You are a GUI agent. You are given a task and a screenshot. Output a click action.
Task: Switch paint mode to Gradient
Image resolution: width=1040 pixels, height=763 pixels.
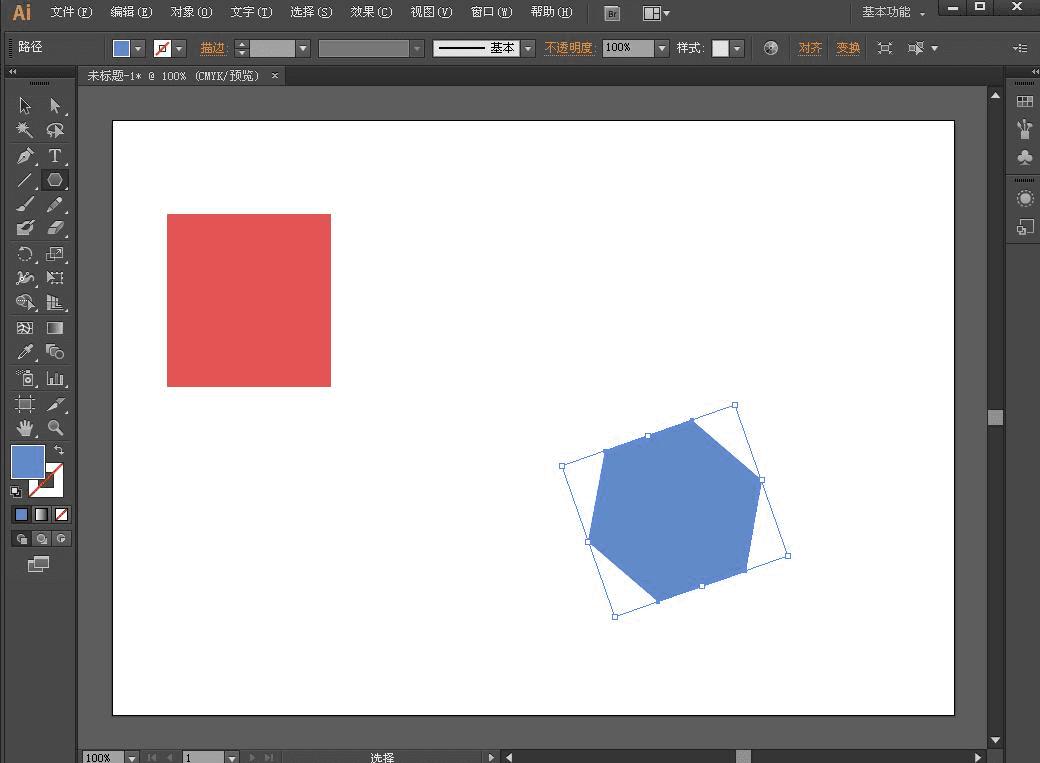pyautogui.click(x=41, y=514)
